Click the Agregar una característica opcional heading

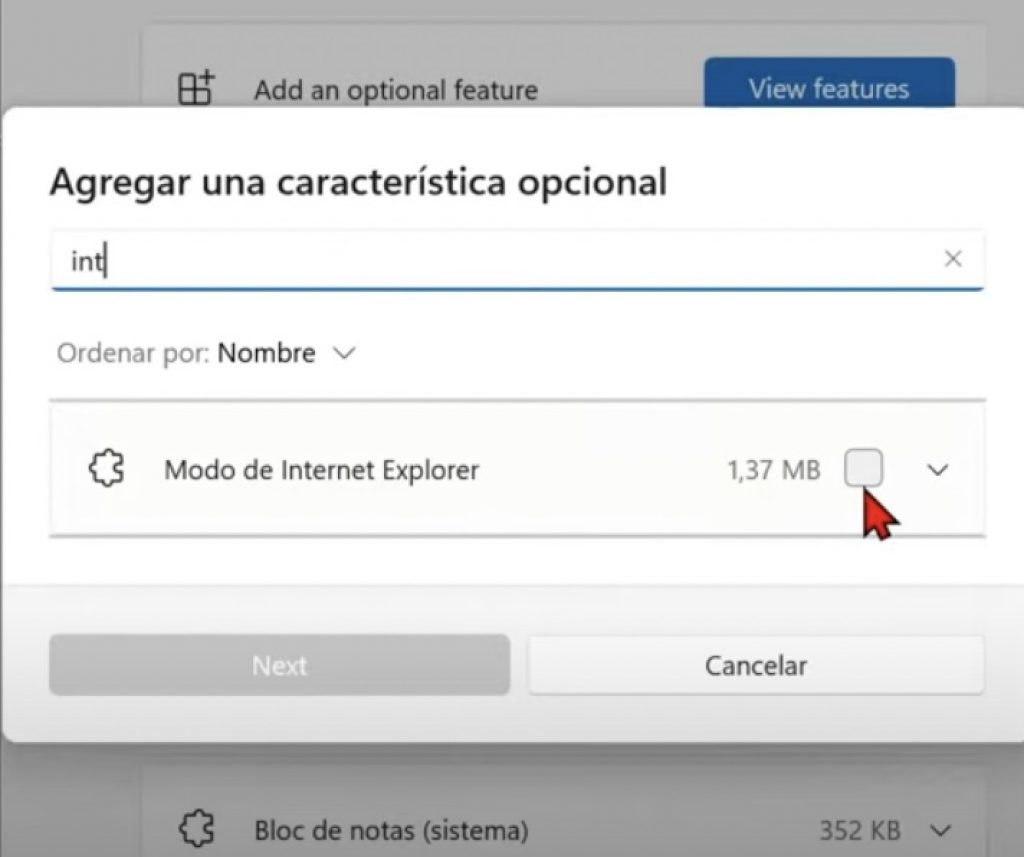click(359, 182)
